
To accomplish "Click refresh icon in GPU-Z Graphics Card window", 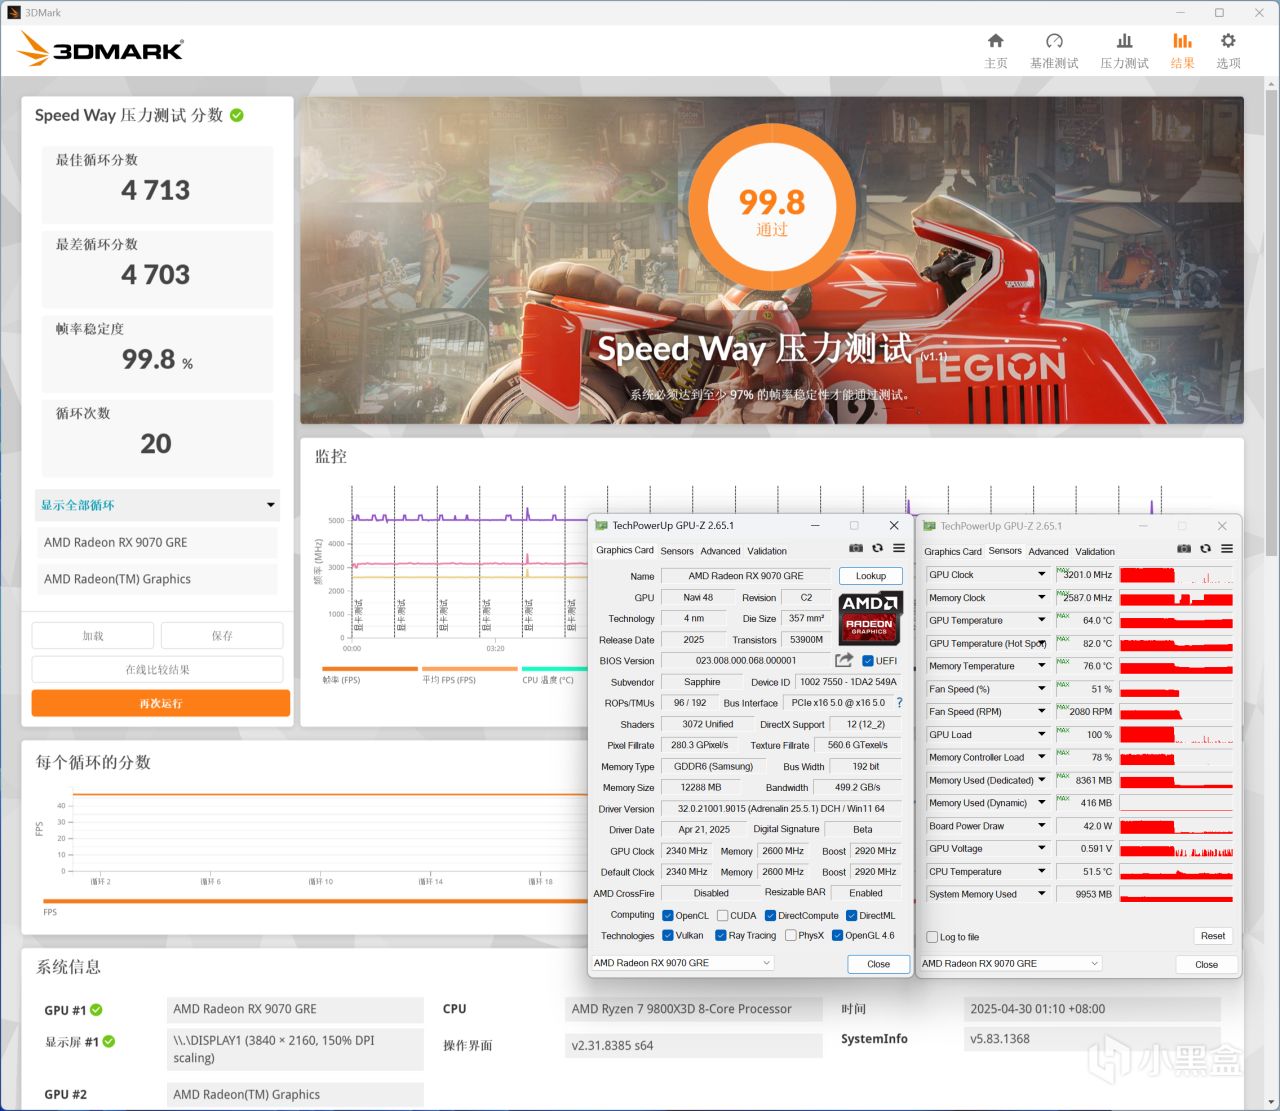I will [x=877, y=548].
